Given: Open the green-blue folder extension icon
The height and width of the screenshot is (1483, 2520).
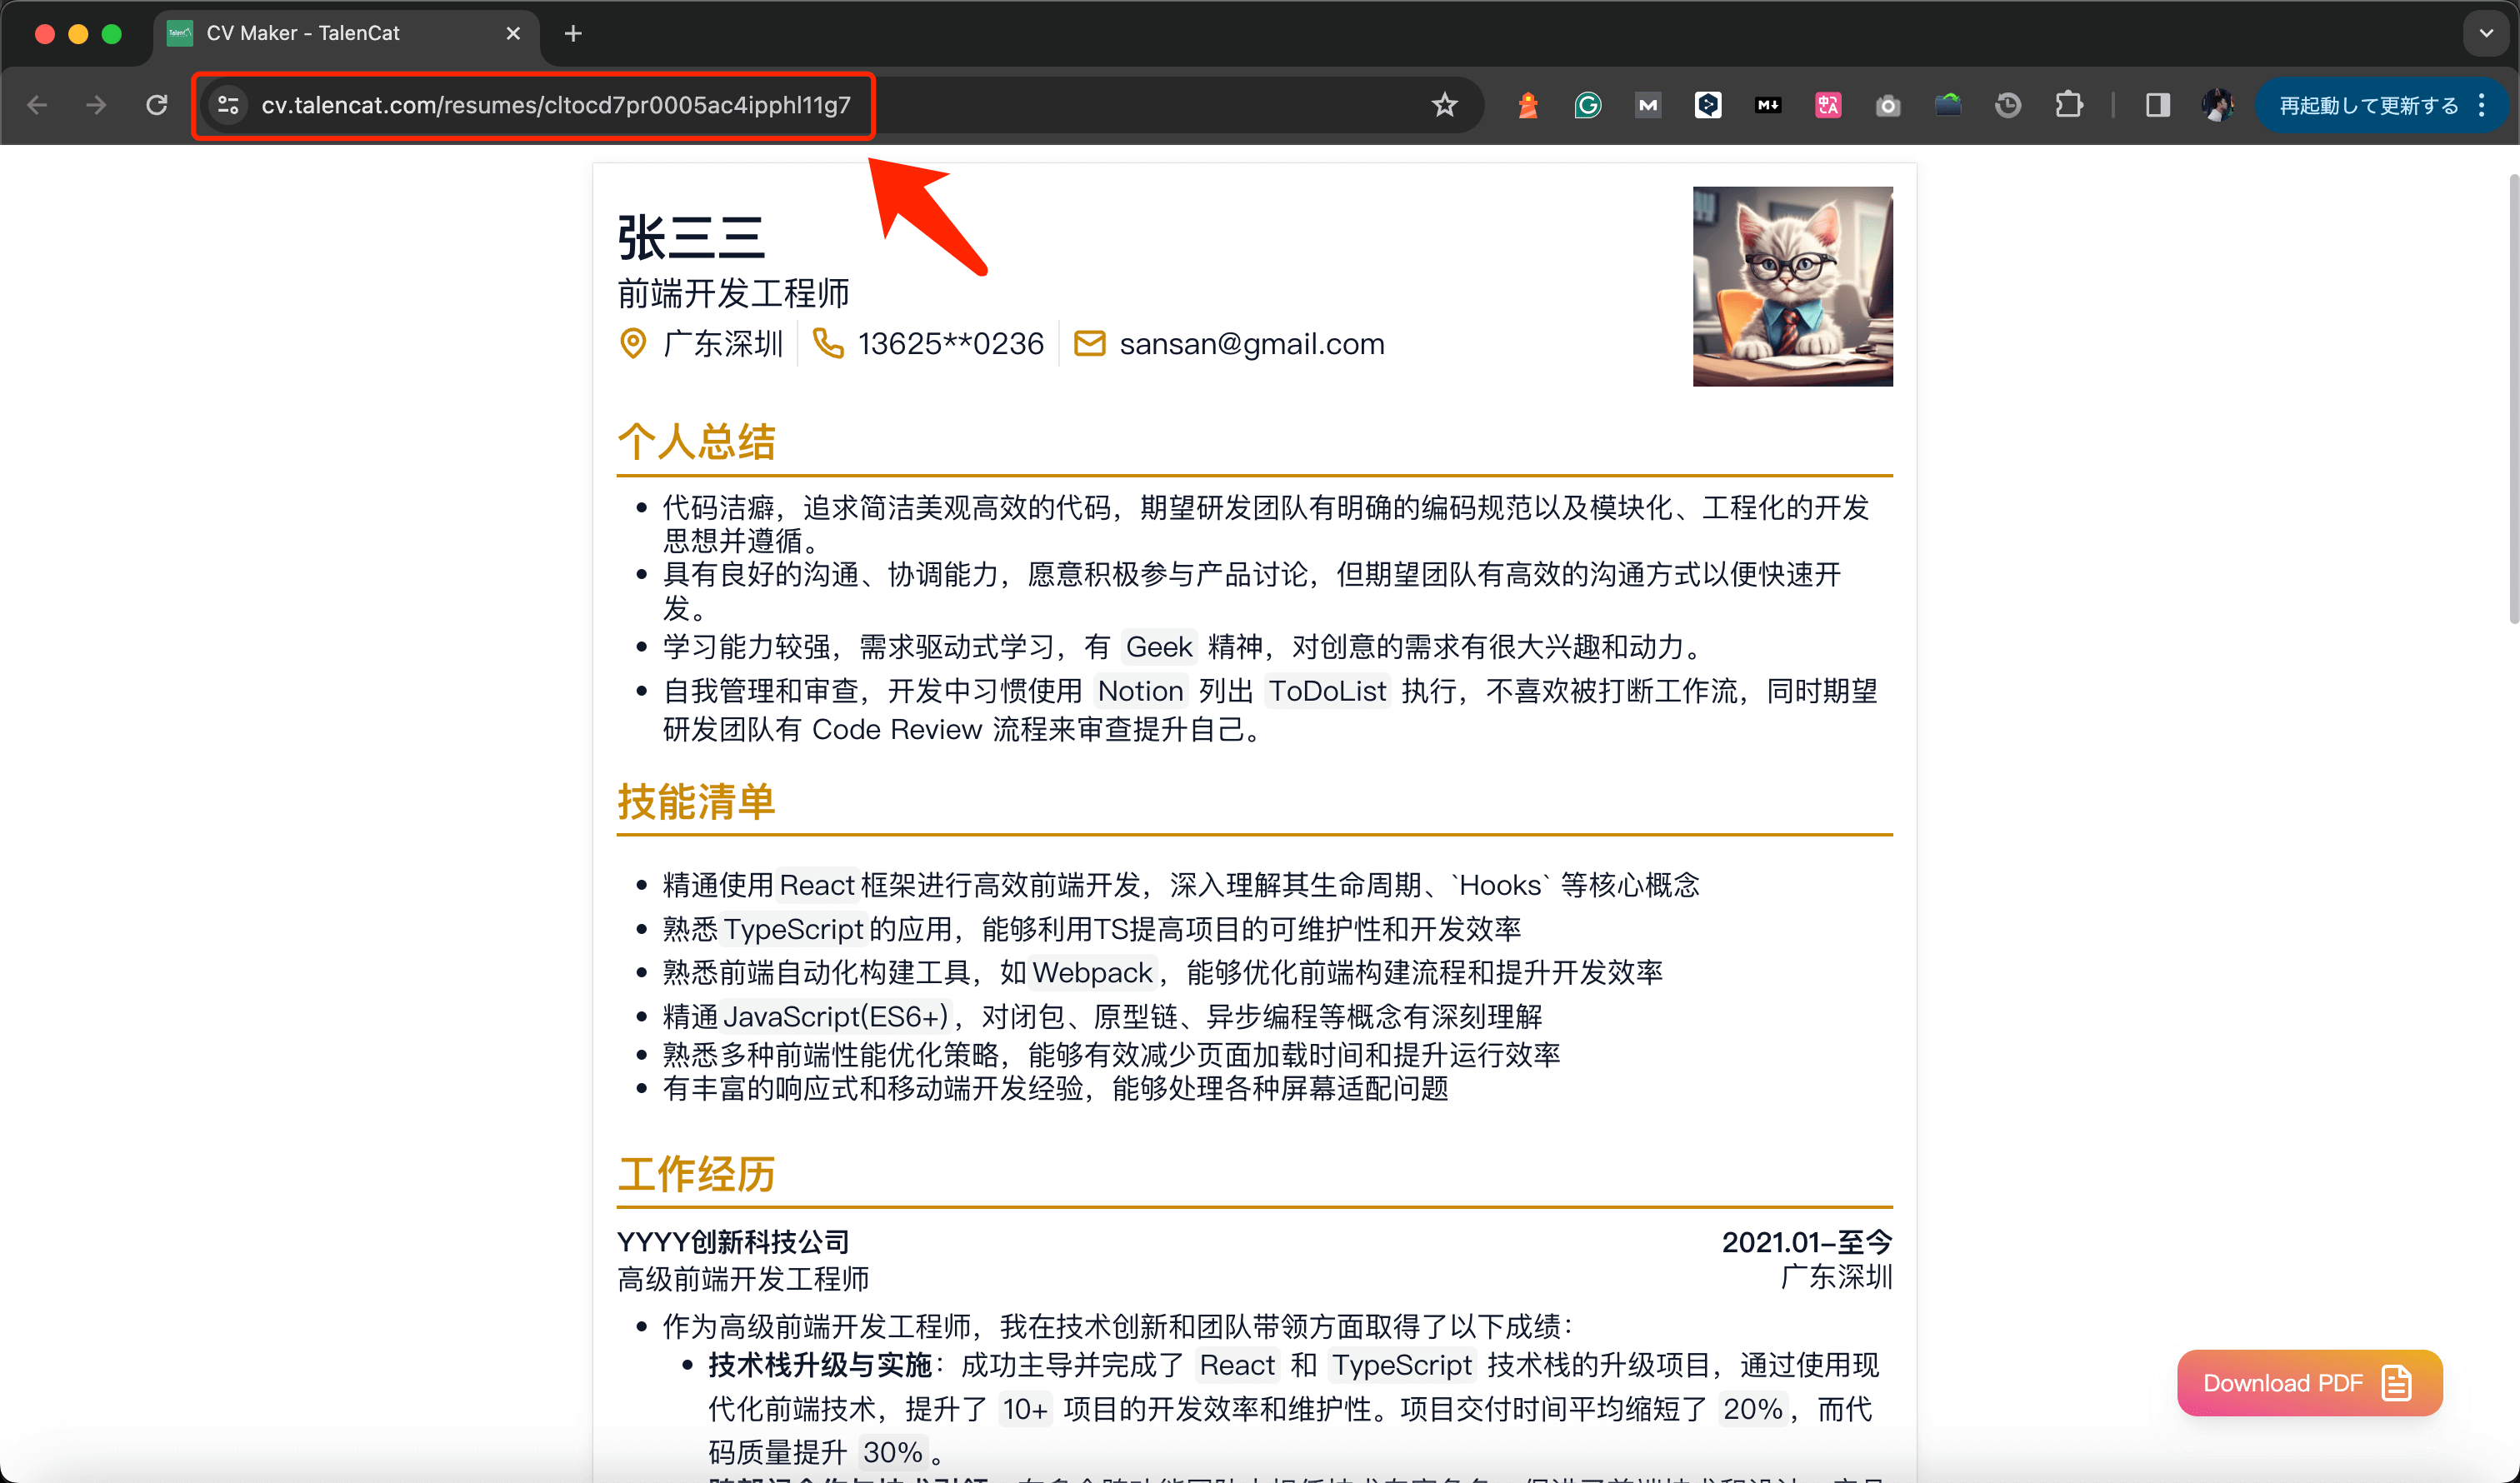Looking at the screenshot, I should click(x=1948, y=105).
